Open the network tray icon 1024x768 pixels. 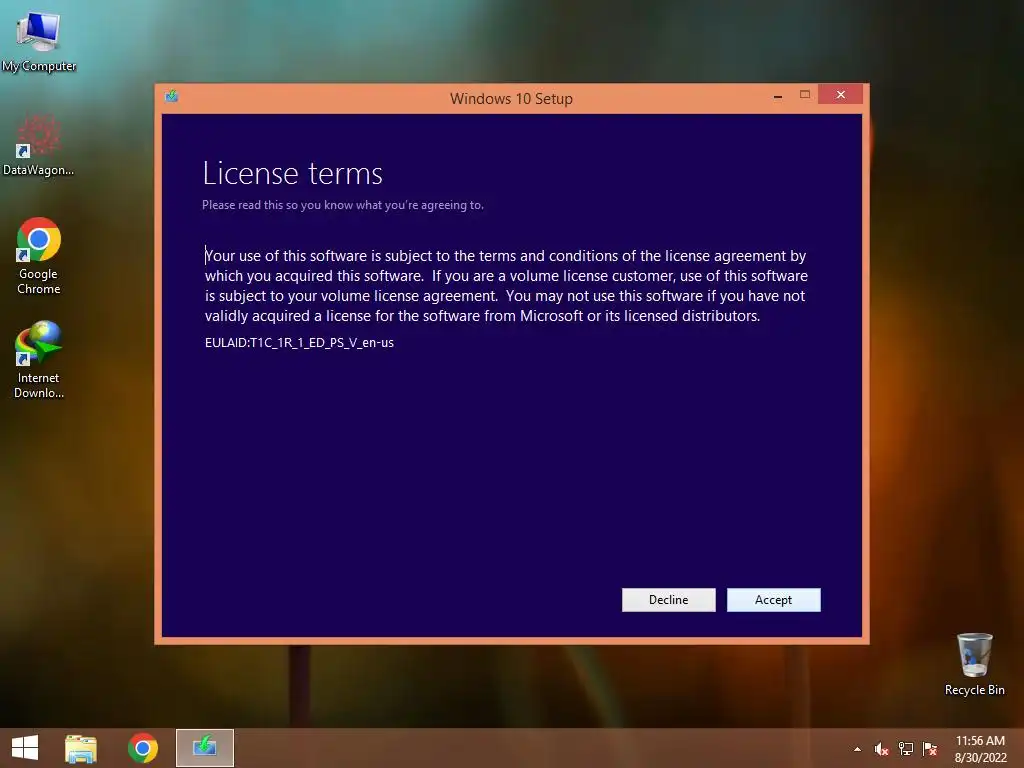(906, 749)
